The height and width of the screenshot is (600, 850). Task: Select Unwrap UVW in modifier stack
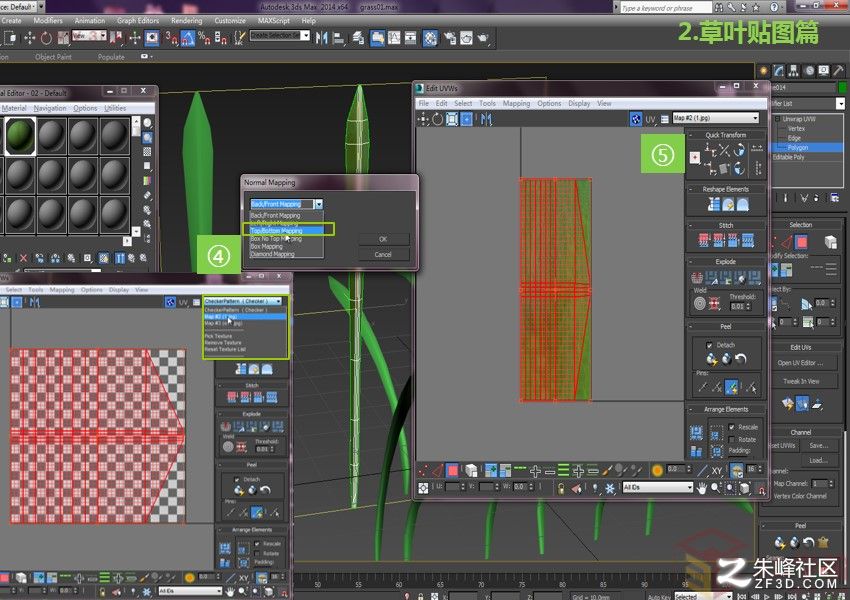(799, 119)
